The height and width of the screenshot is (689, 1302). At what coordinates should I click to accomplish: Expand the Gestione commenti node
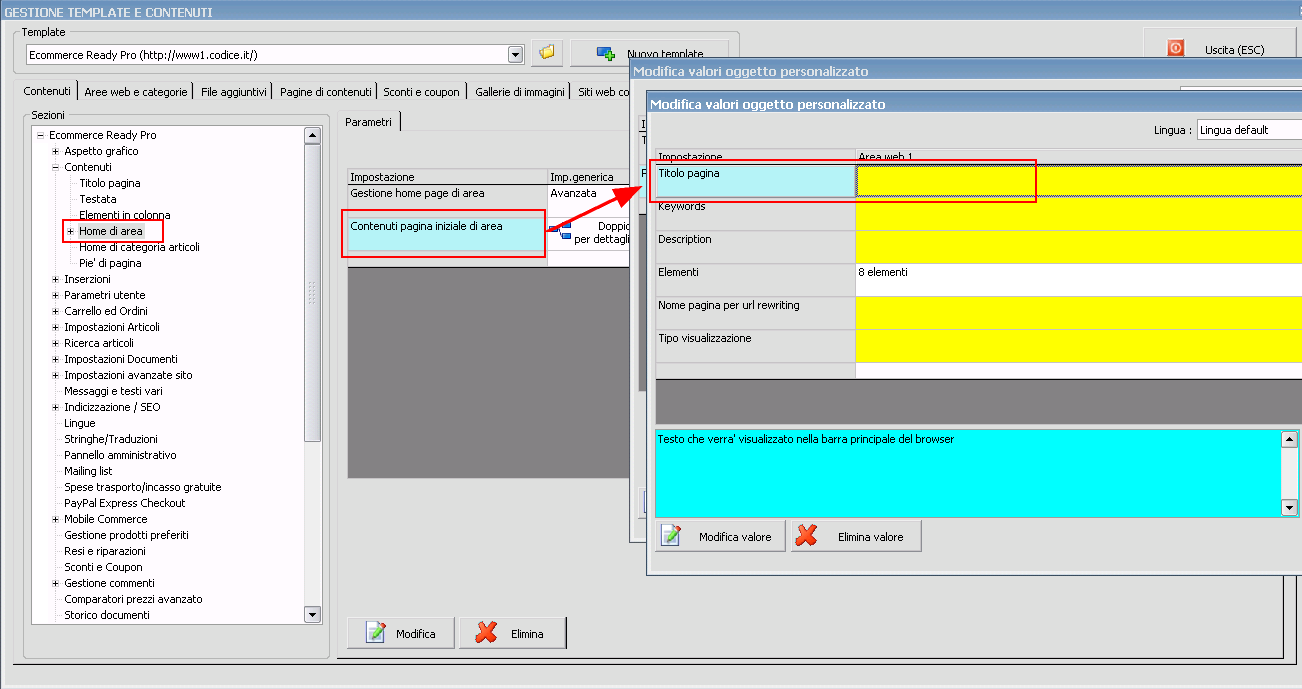pos(55,583)
